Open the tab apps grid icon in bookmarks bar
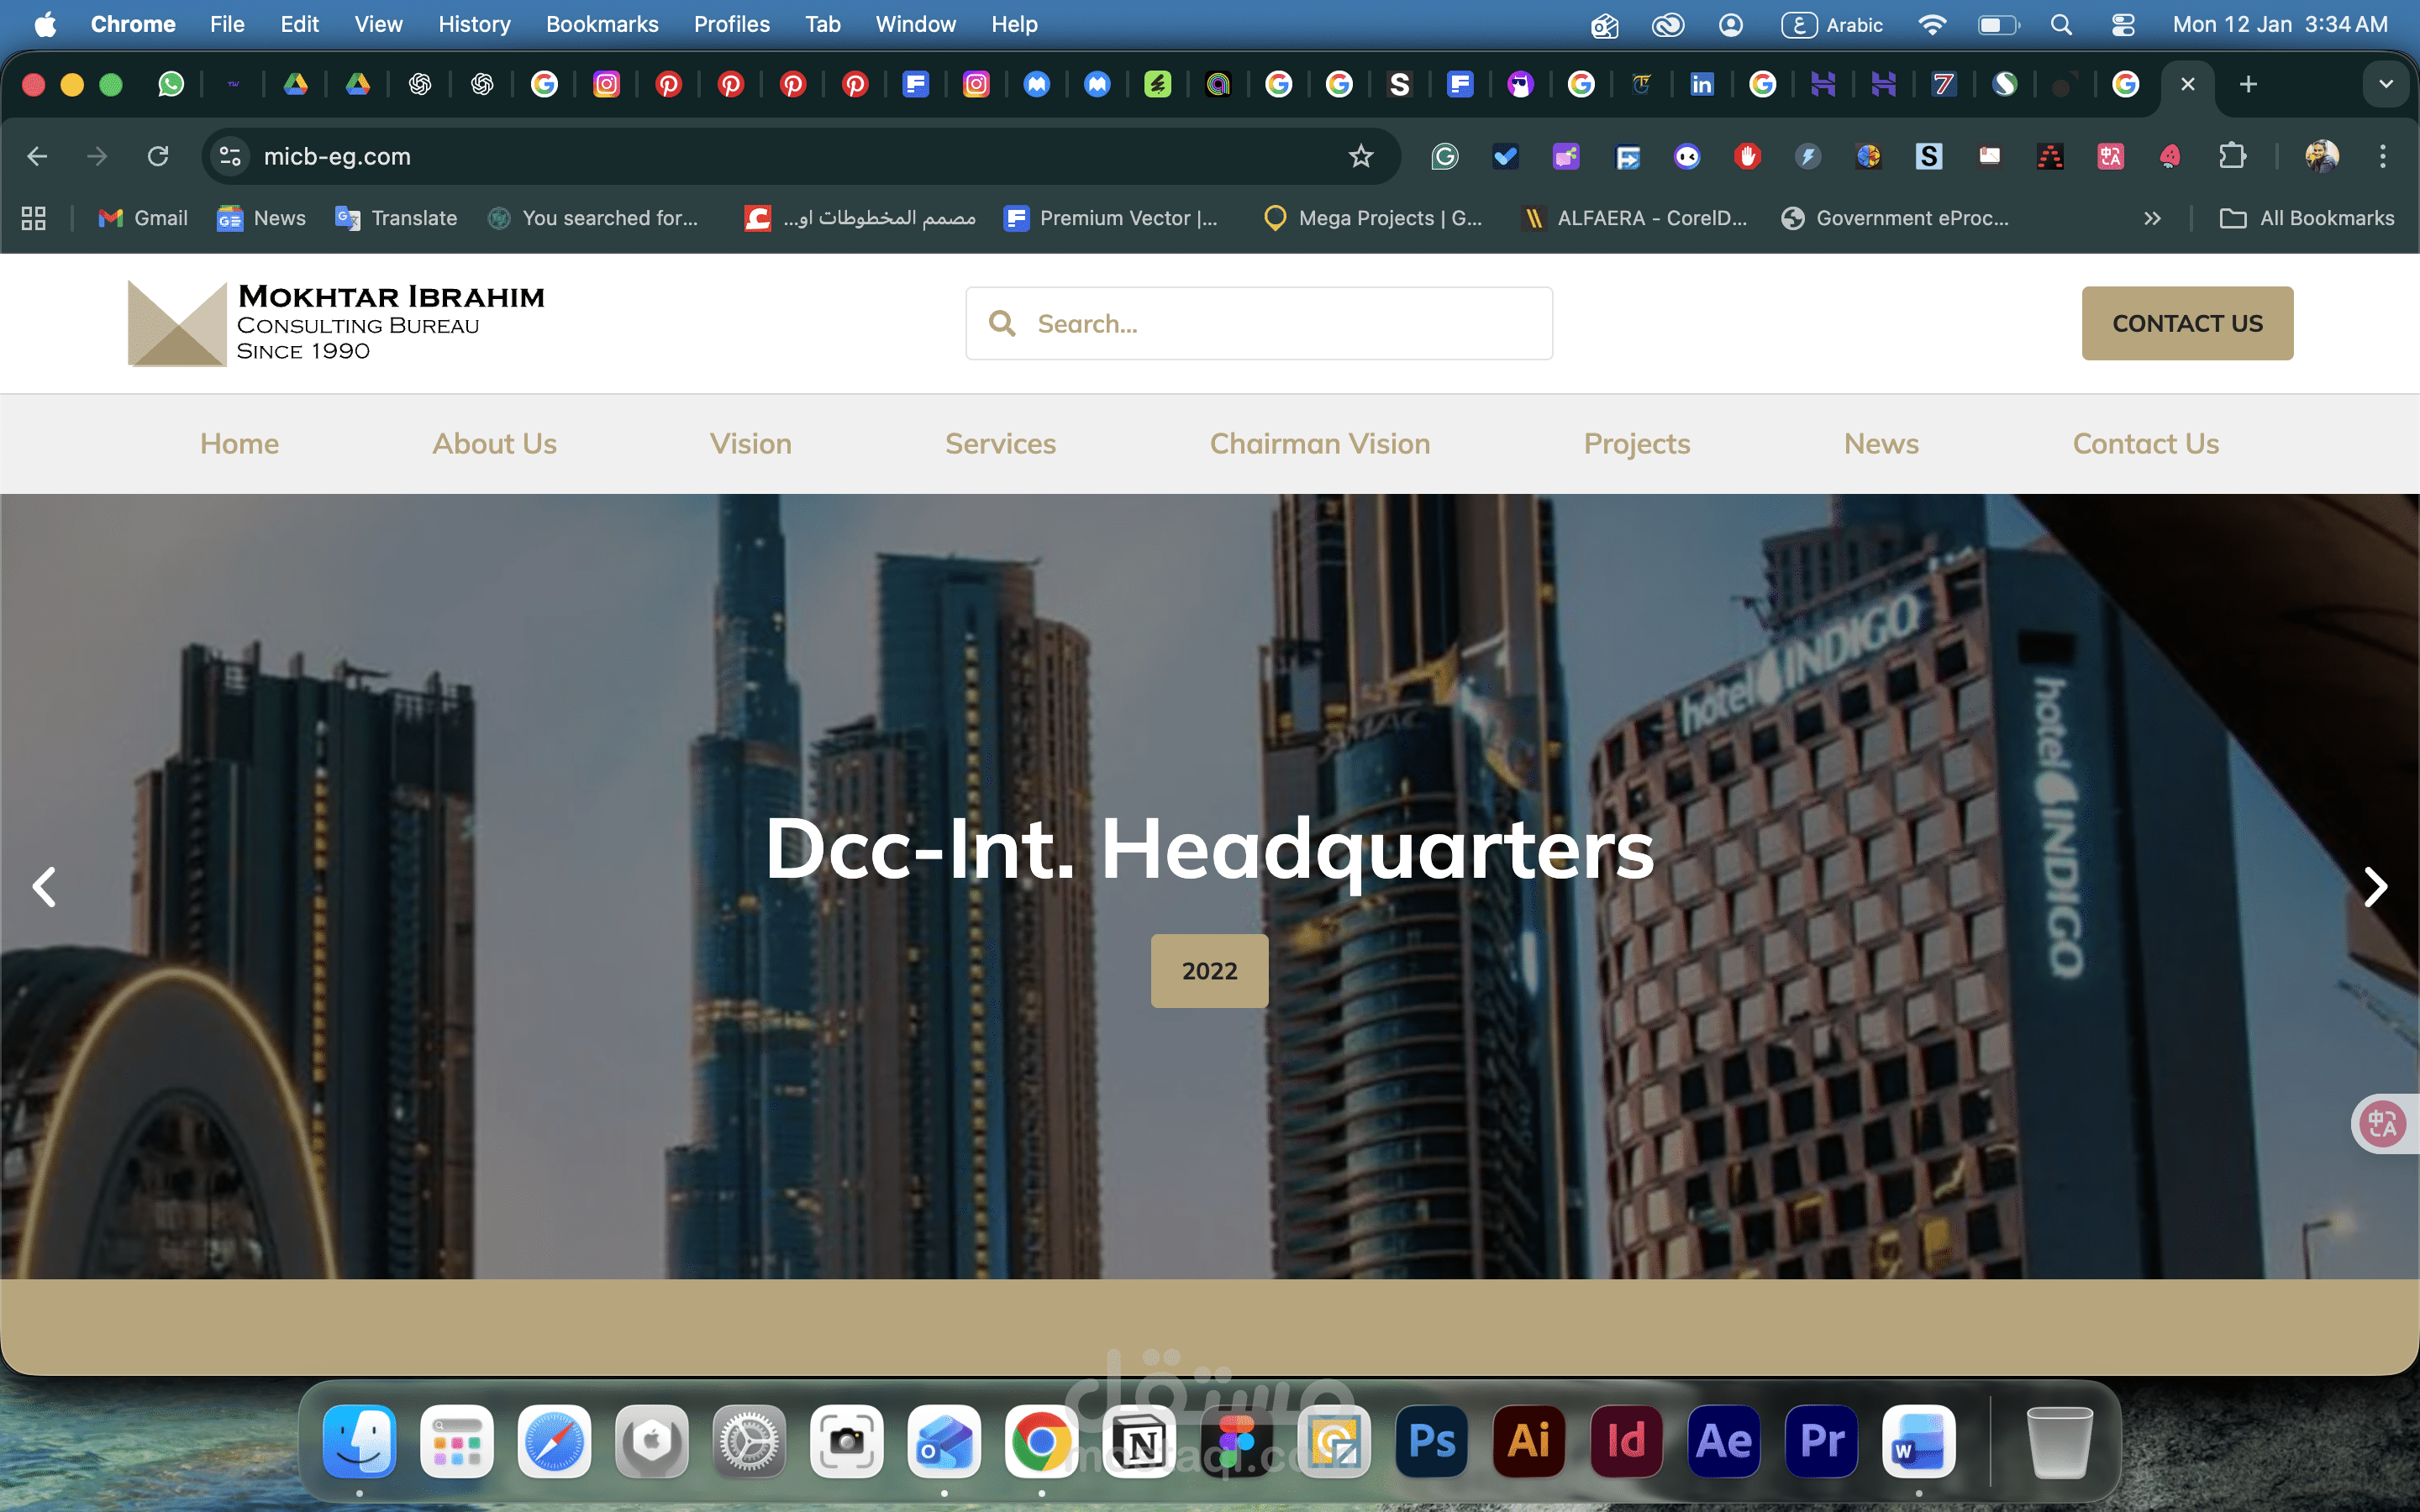Screen dimensions: 2420x1512 click(x=34, y=218)
